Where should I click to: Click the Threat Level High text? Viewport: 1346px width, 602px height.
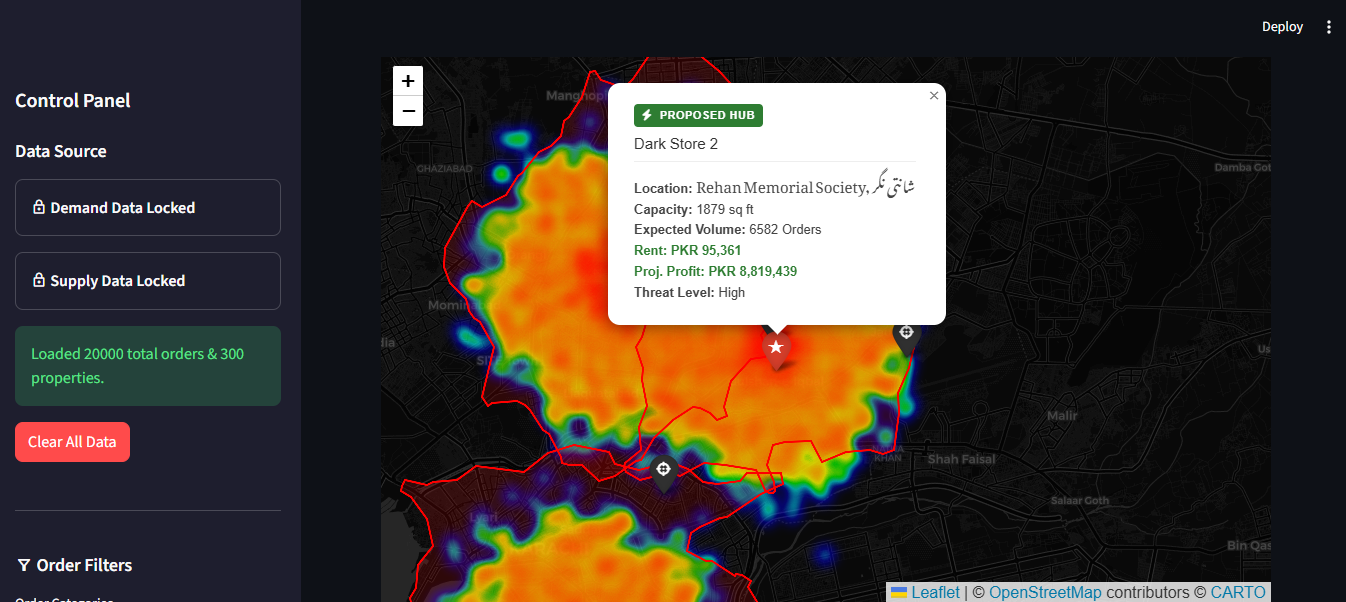[689, 292]
